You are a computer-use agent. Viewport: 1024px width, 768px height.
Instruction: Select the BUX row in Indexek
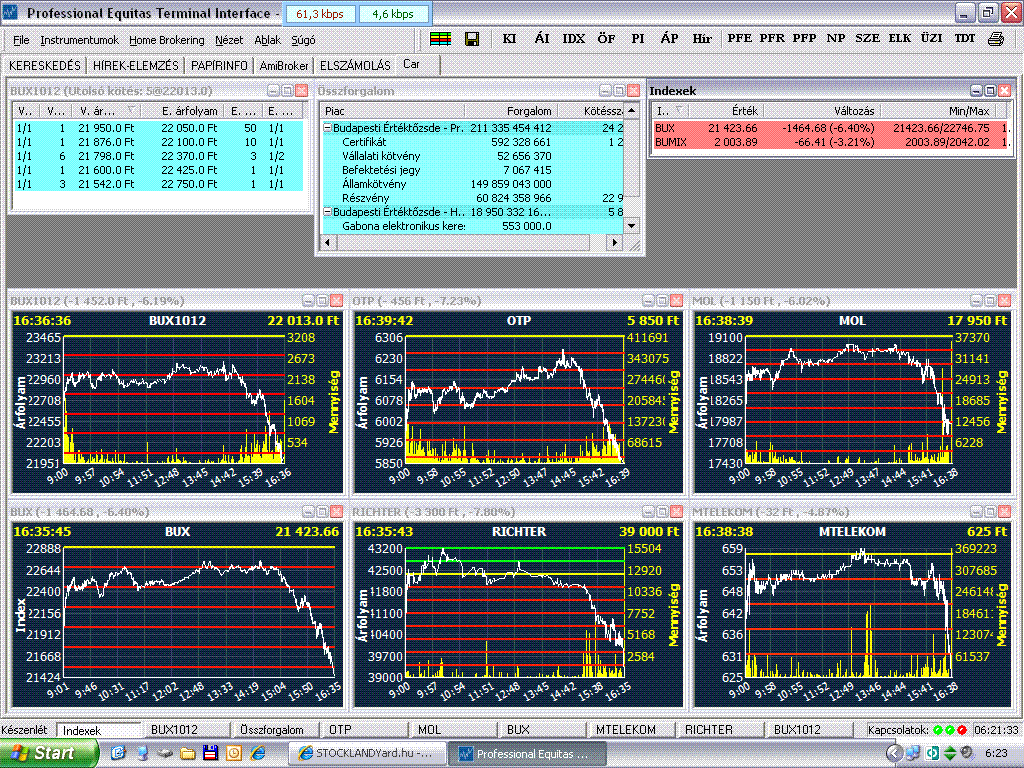tap(832, 128)
